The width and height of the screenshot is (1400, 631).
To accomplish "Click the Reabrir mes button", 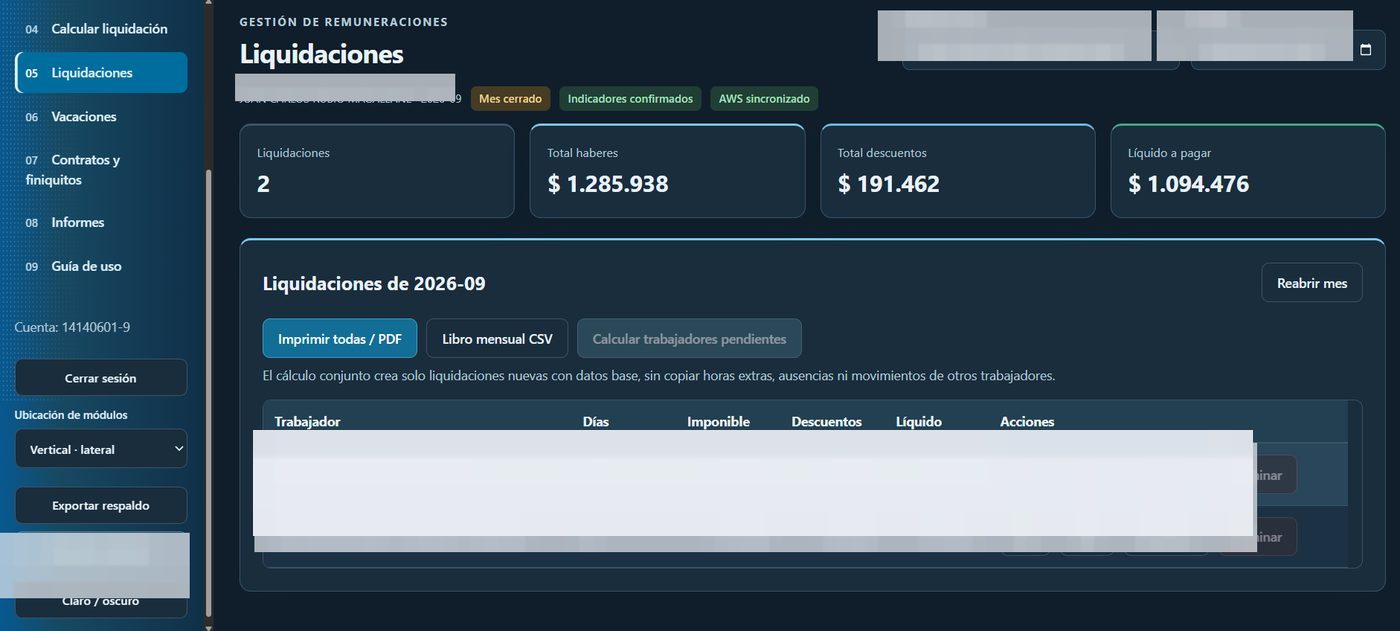I will pyautogui.click(x=1312, y=283).
